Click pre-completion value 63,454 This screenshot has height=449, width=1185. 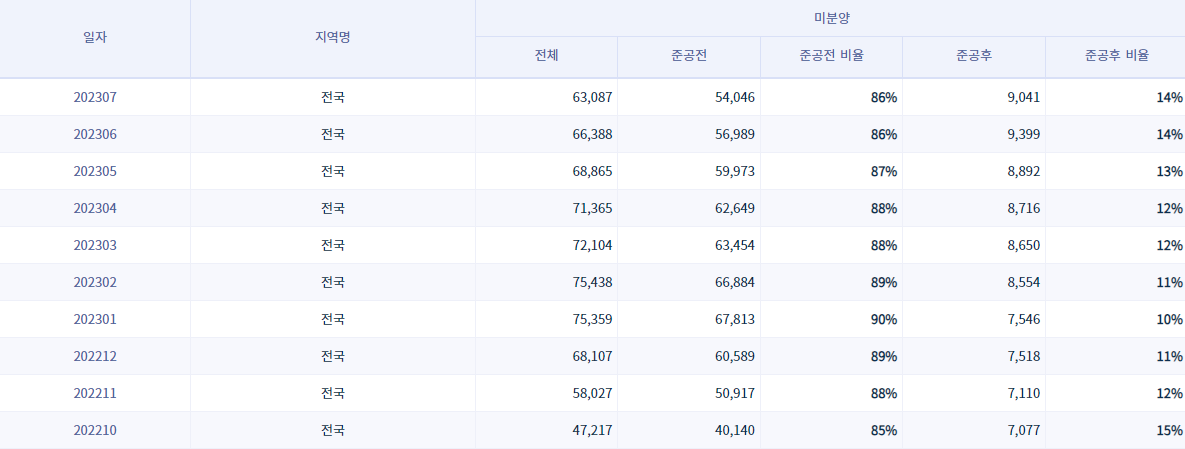(735, 245)
